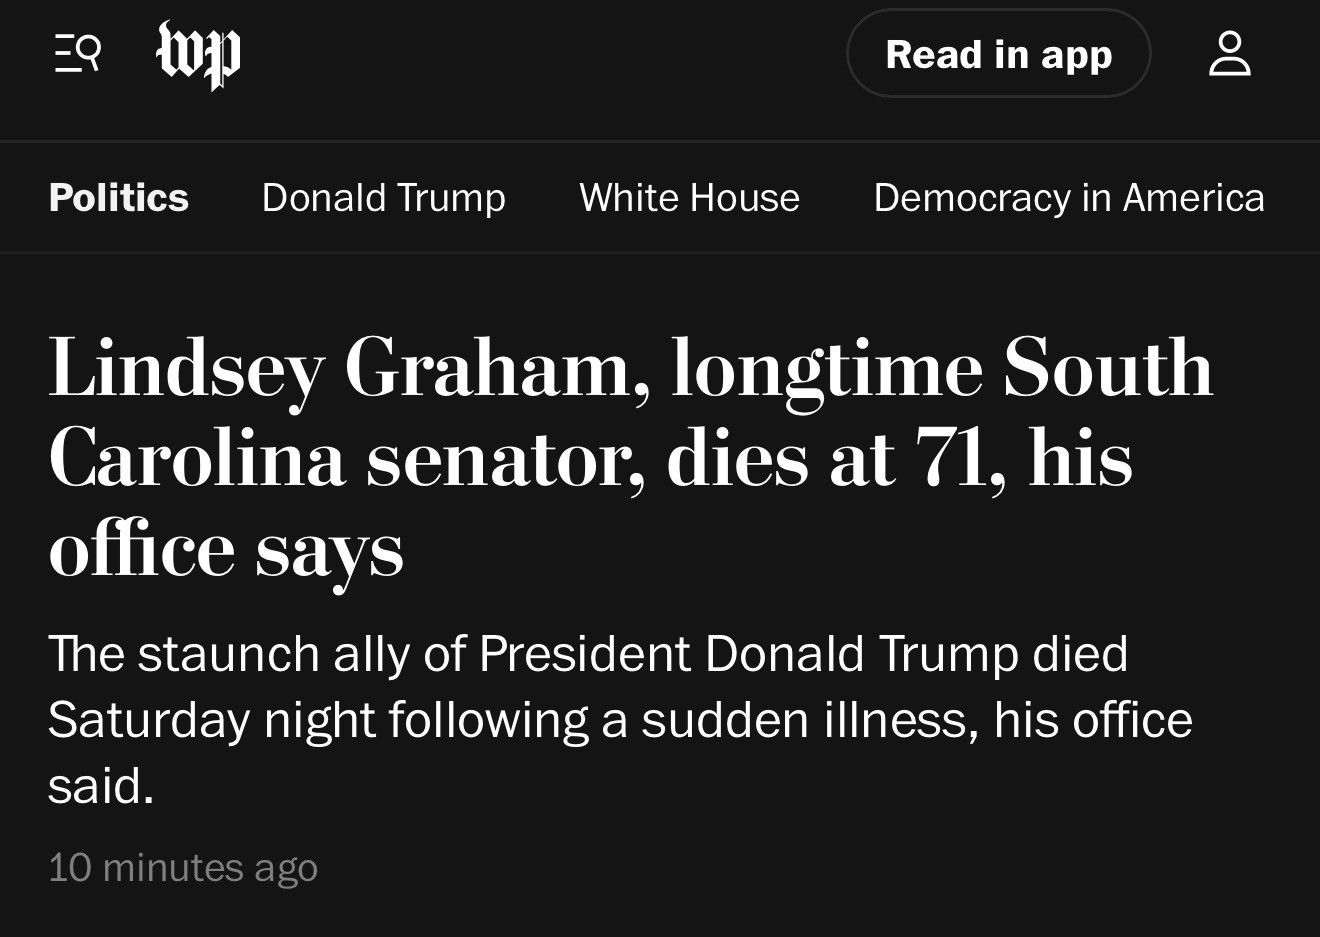The height and width of the screenshot is (937, 1320).
Task: Click 'President Donald Trump' in the summary
Action: [x=748, y=654]
